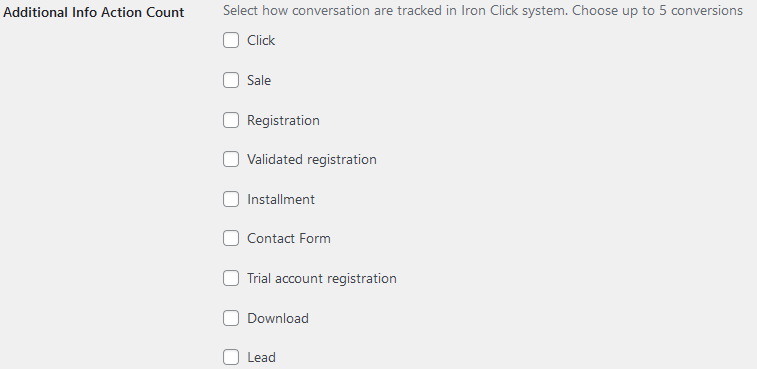The height and width of the screenshot is (369, 757).
Task: Click the 'Sale' label text
Action: [259, 80]
